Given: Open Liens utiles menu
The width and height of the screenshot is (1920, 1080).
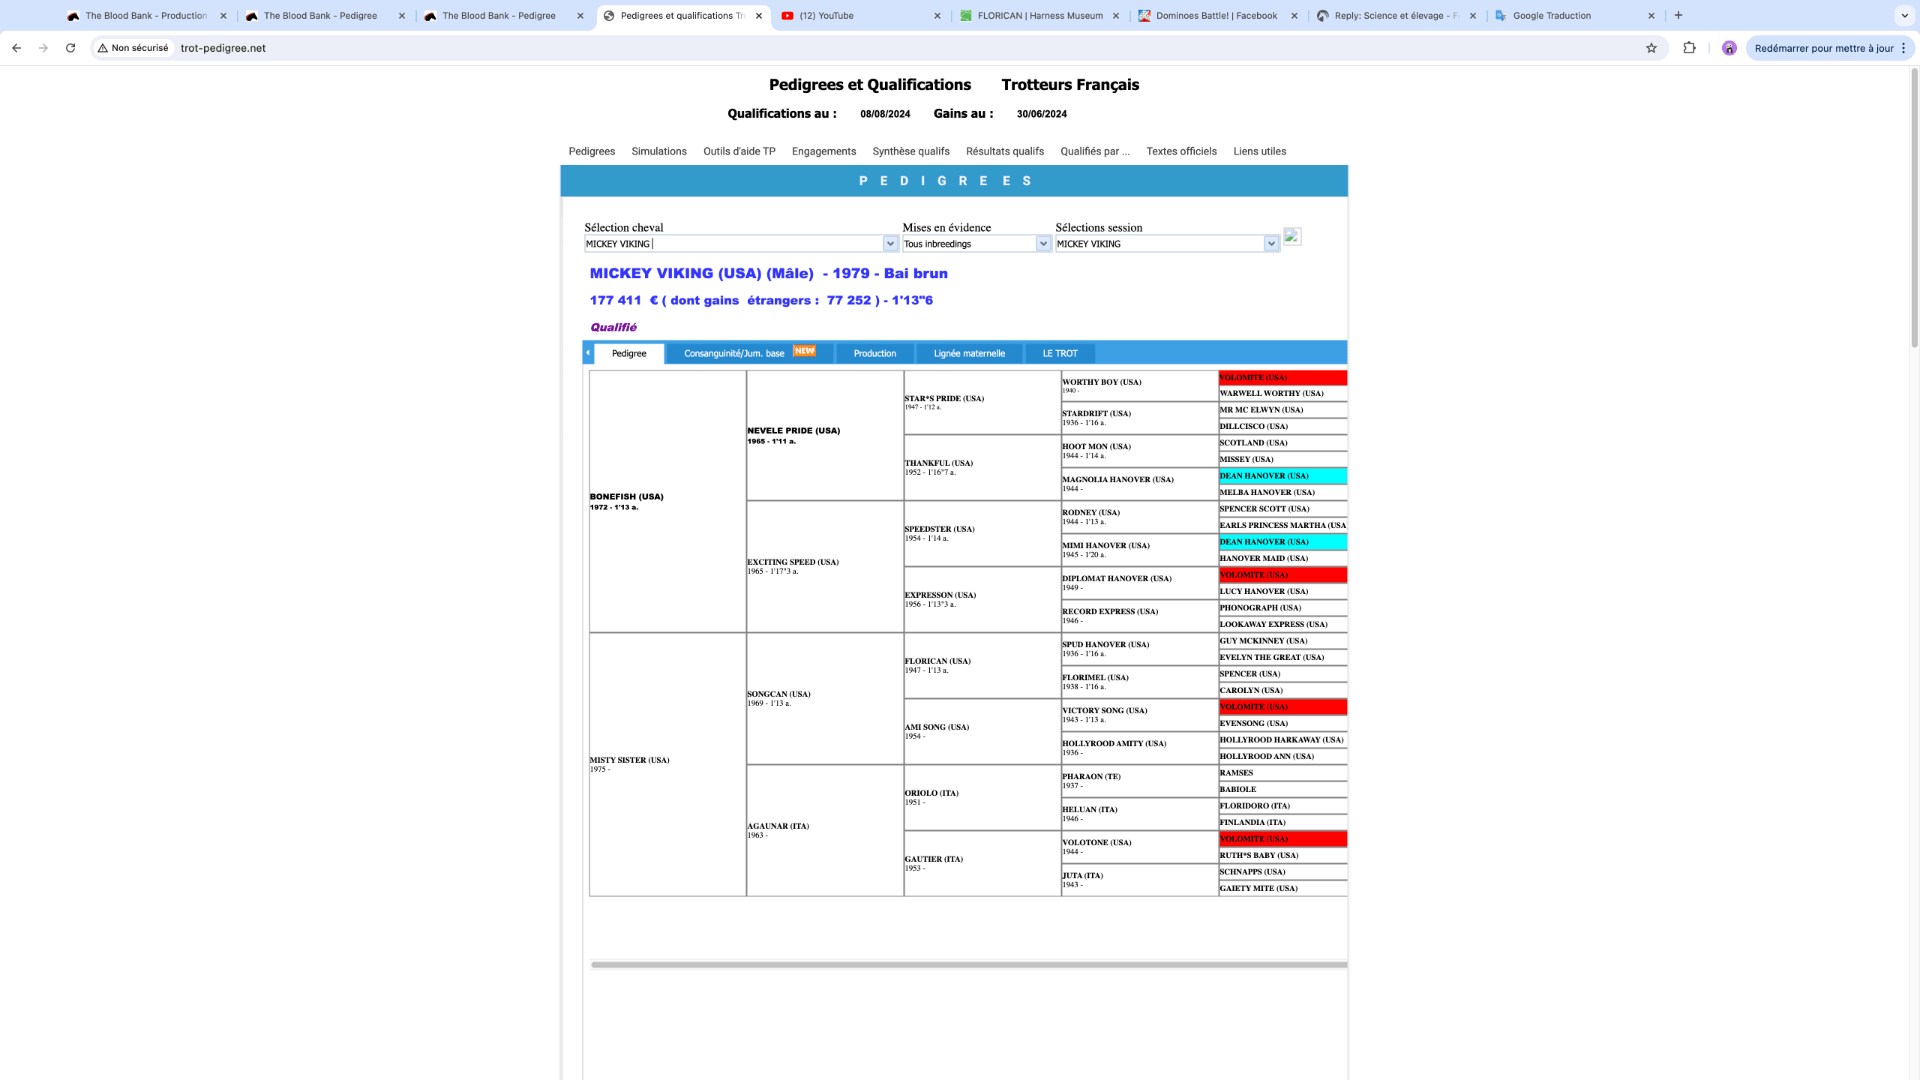Looking at the screenshot, I should pos(1260,151).
